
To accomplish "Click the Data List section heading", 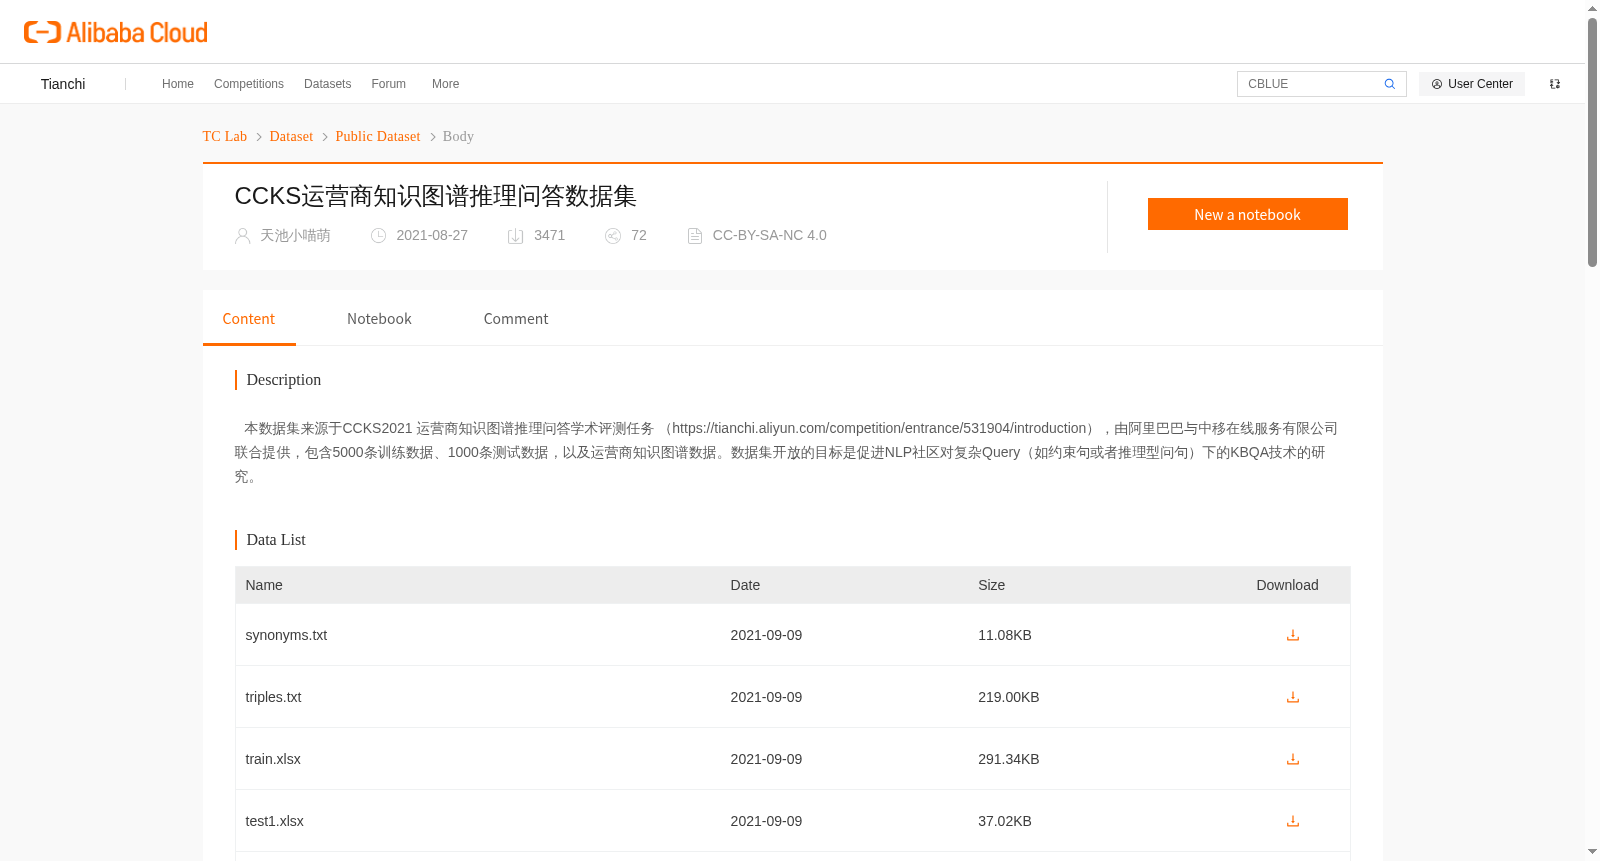I will click(x=276, y=540).
